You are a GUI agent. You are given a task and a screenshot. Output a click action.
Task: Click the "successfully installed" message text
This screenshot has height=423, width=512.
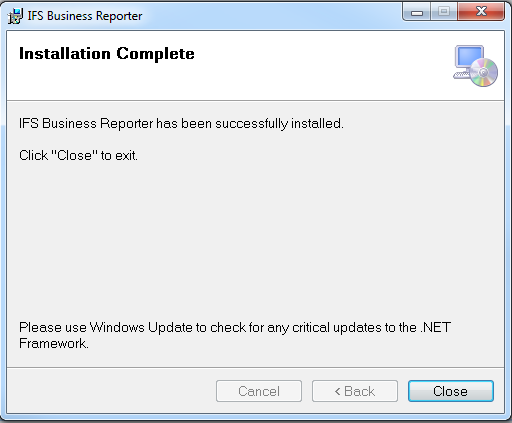click(x=181, y=124)
